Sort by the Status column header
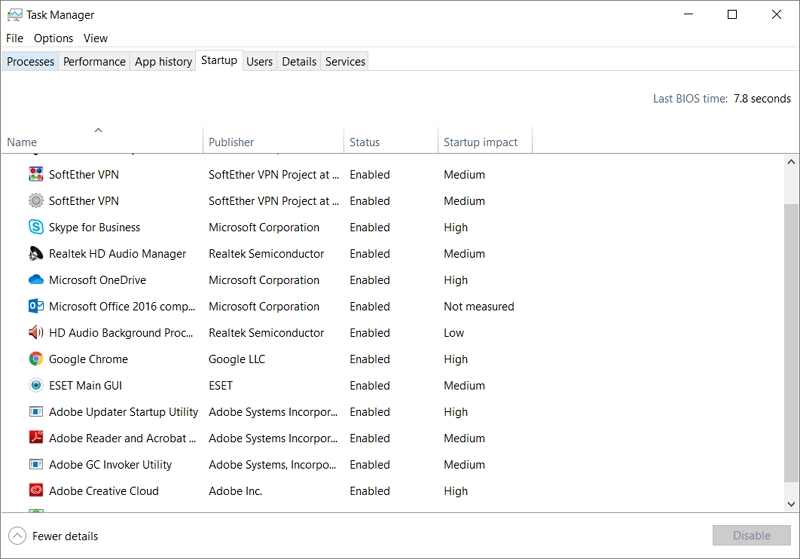Image resolution: width=800 pixels, height=559 pixels. (x=391, y=140)
